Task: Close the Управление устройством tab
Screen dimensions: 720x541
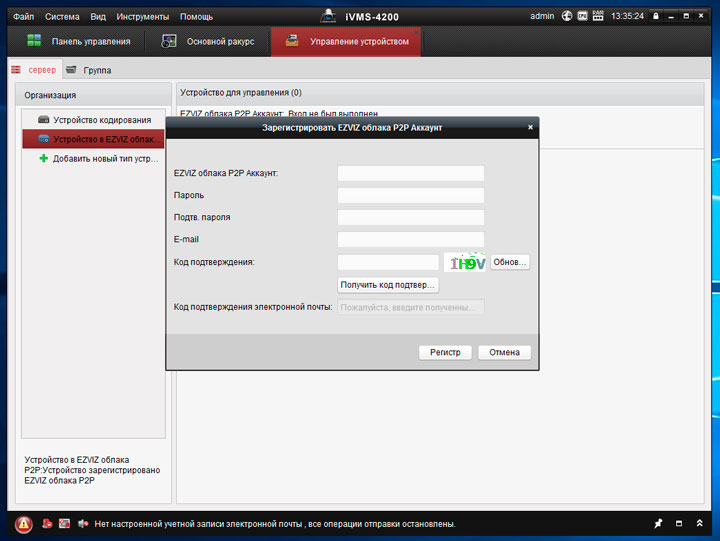Action: [416, 32]
